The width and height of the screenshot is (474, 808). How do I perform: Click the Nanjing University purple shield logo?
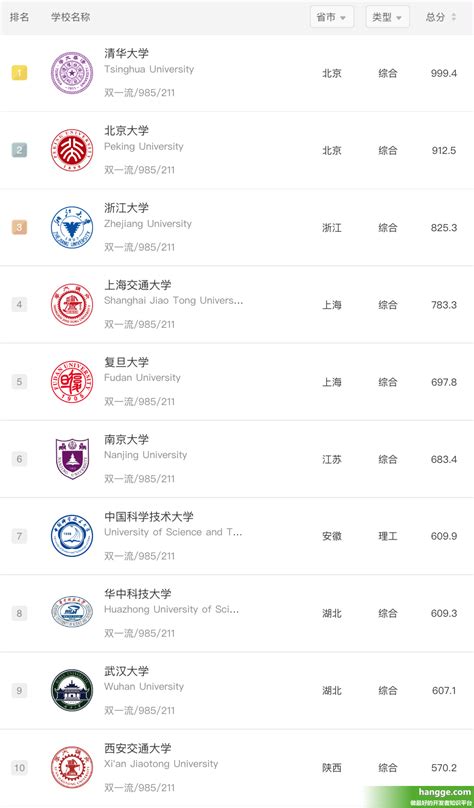pyautogui.click(x=72, y=459)
